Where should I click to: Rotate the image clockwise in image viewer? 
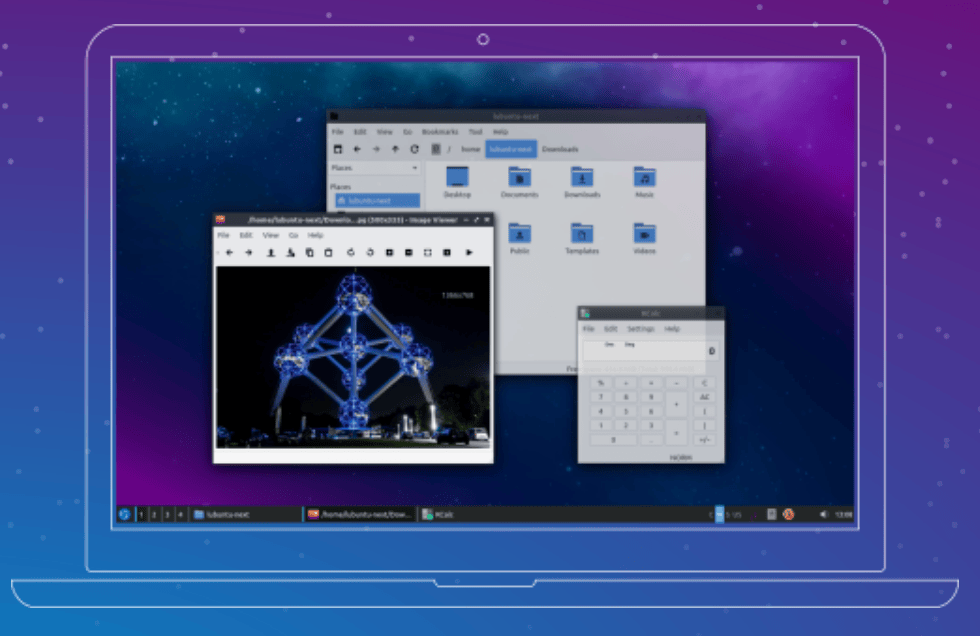[x=370, y=253]
